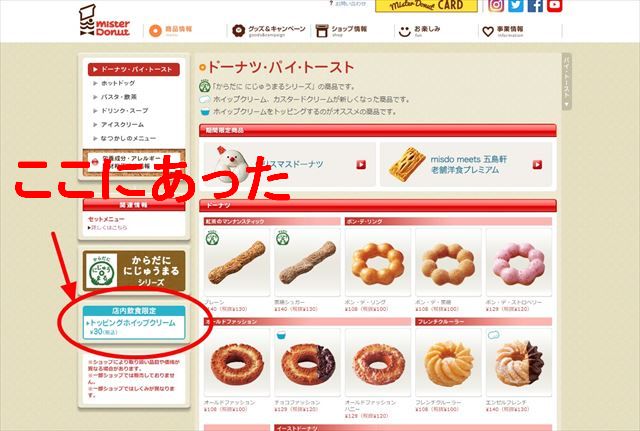The image size is (640, 431).
Task: Click red arrow on misdo meets banner
Action: click(537, 164)
